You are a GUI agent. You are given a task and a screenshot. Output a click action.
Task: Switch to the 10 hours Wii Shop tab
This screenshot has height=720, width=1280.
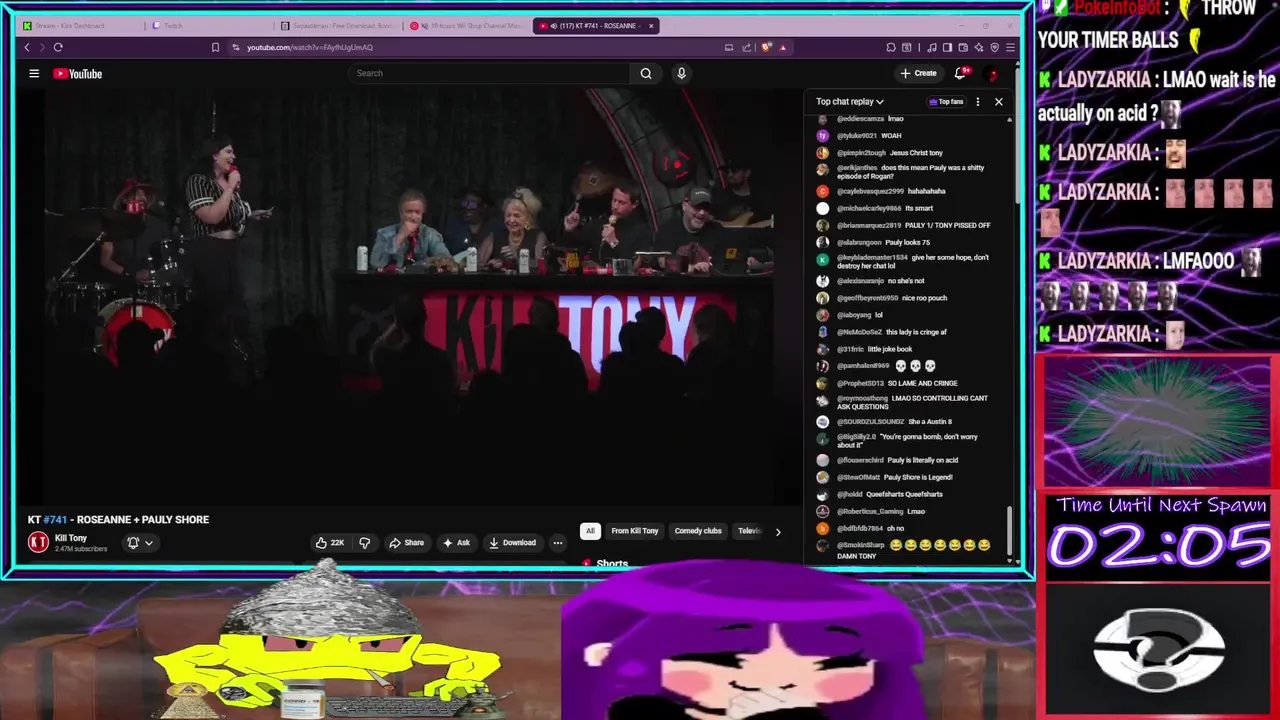[467, 26]
